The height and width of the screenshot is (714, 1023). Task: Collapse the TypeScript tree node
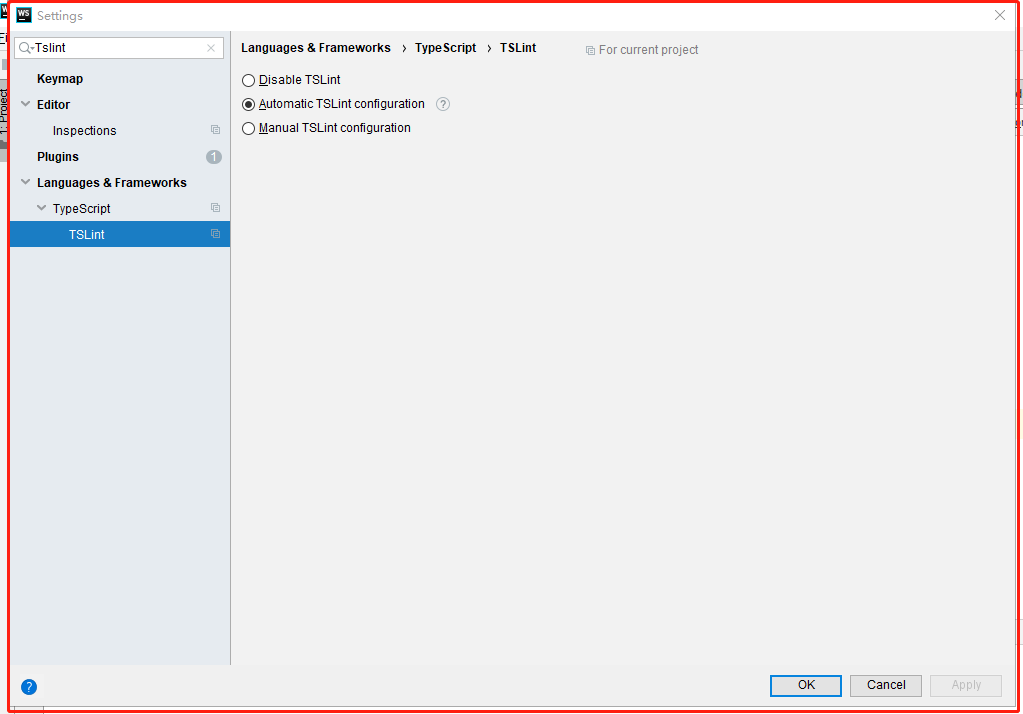click(x=41, y=208)
